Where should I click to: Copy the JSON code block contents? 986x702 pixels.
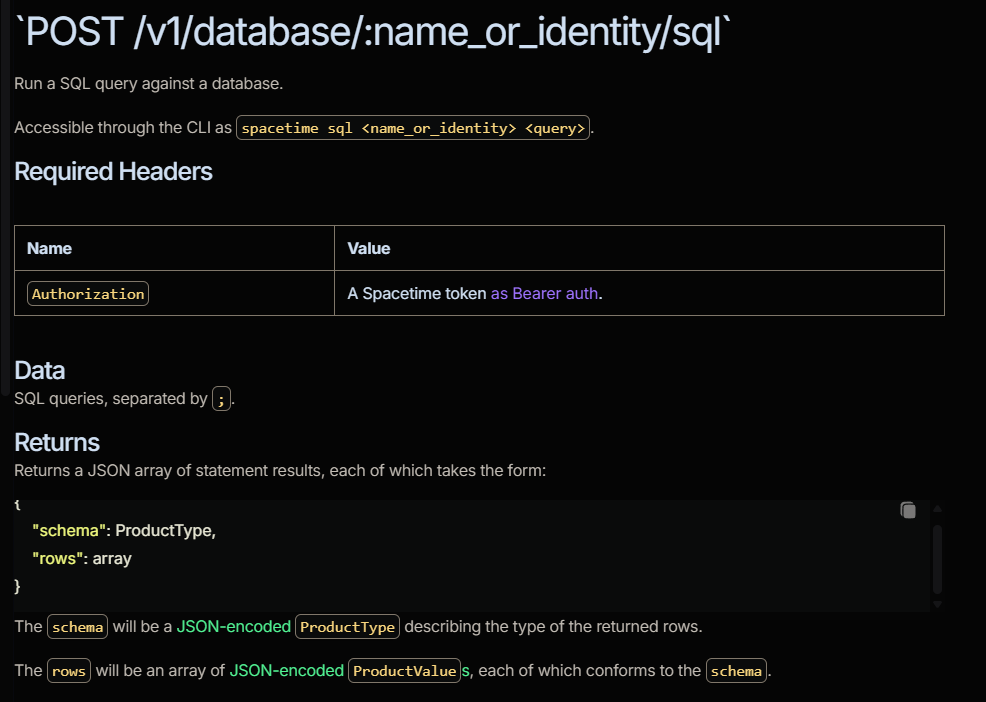point(907,510)
